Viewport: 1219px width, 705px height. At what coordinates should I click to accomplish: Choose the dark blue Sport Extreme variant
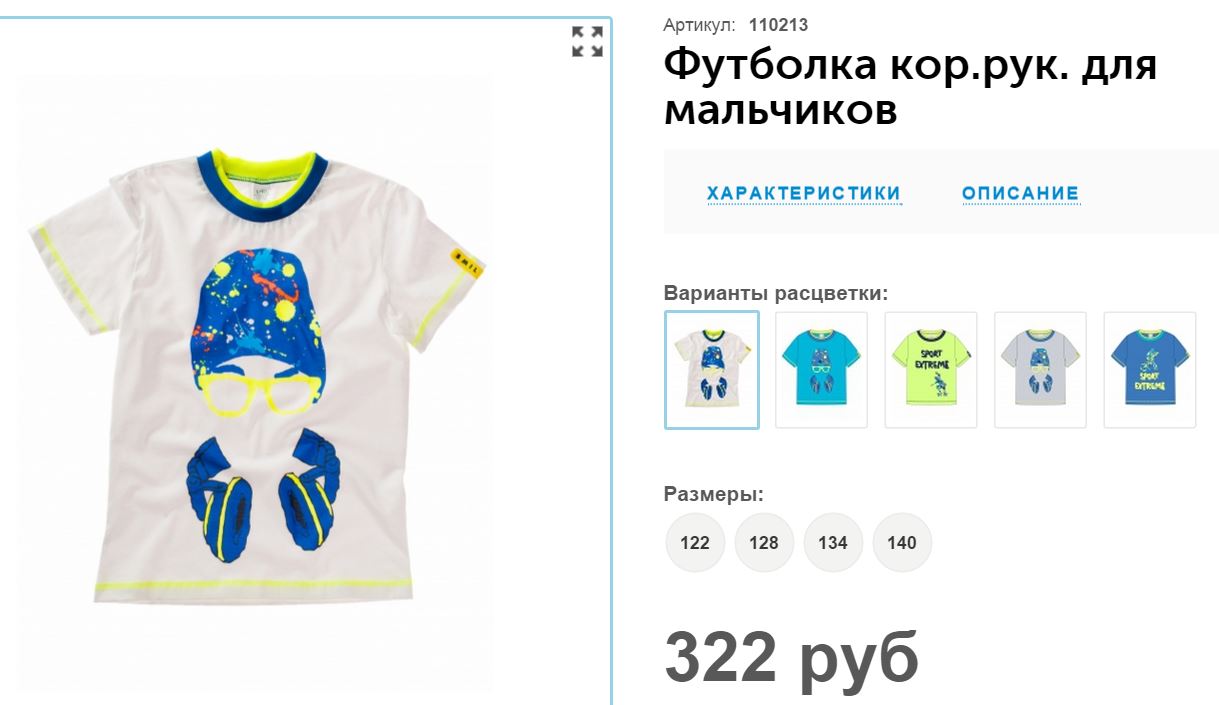[1150, 370]
